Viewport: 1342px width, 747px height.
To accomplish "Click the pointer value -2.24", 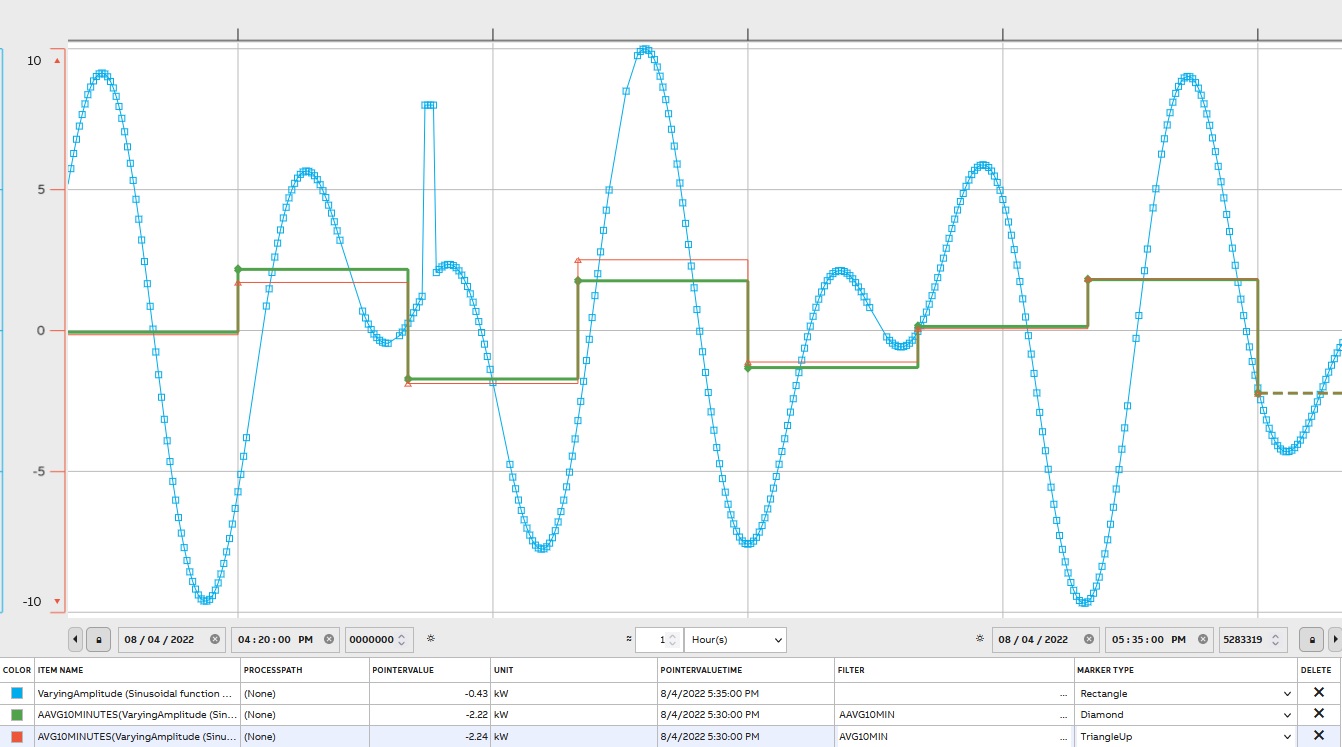I will click(475, 737).
